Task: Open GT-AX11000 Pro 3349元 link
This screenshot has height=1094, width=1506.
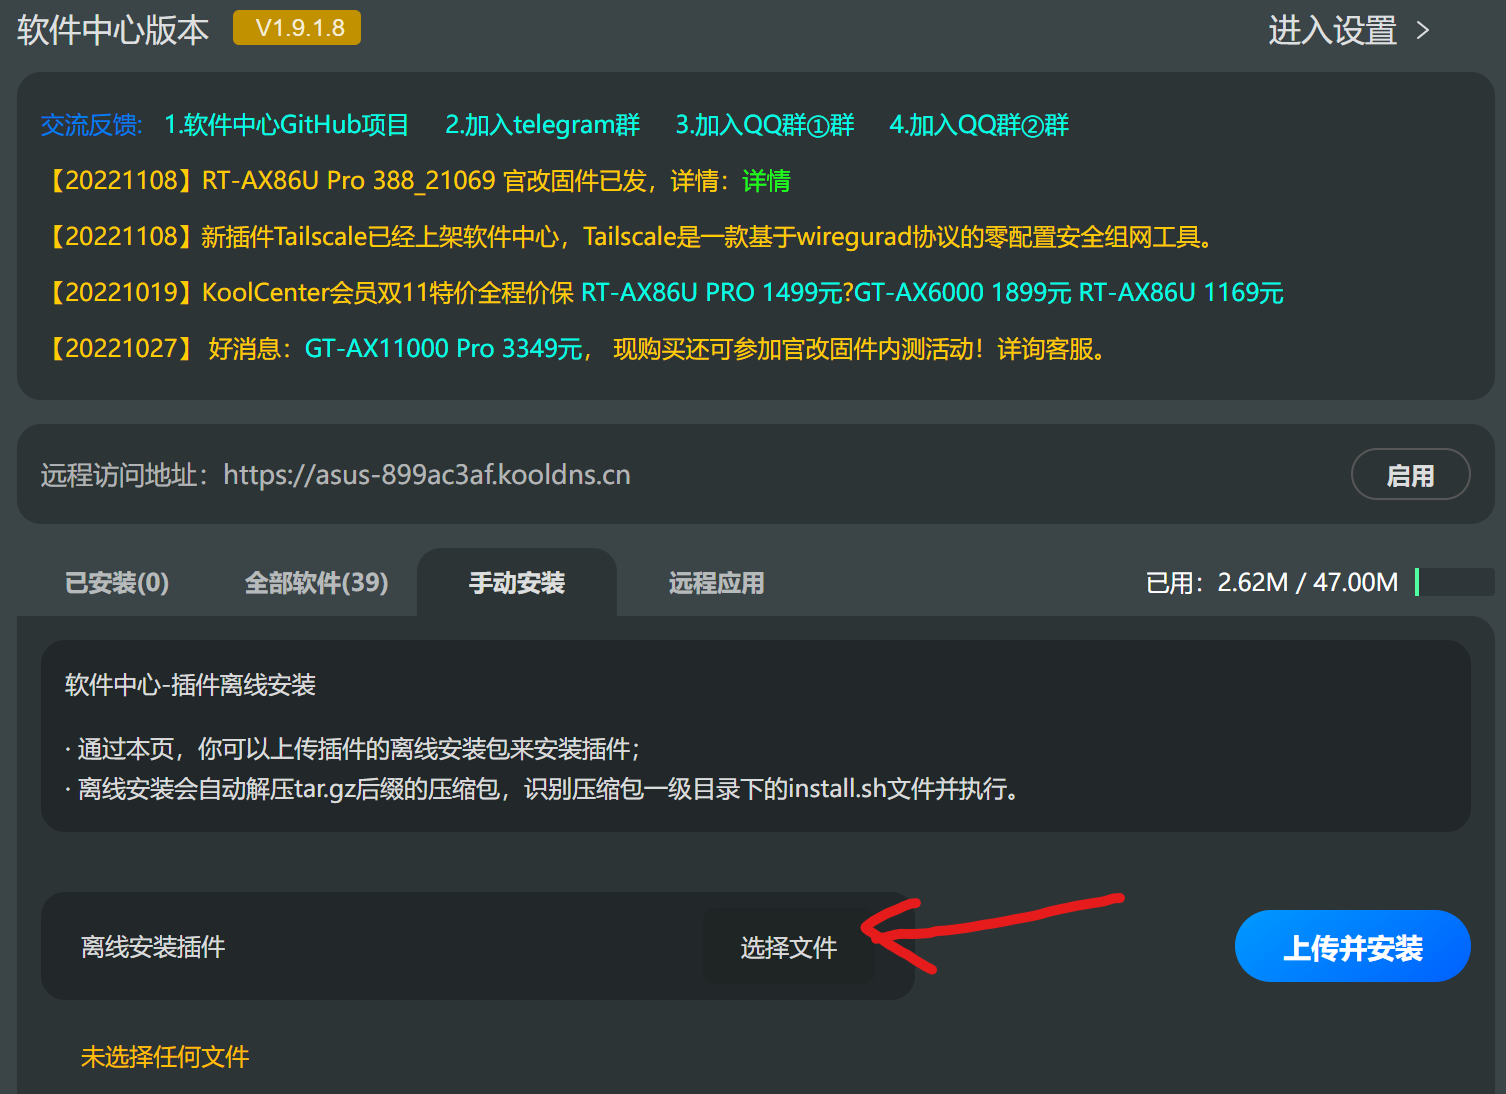Action: [x=443, y=349]
